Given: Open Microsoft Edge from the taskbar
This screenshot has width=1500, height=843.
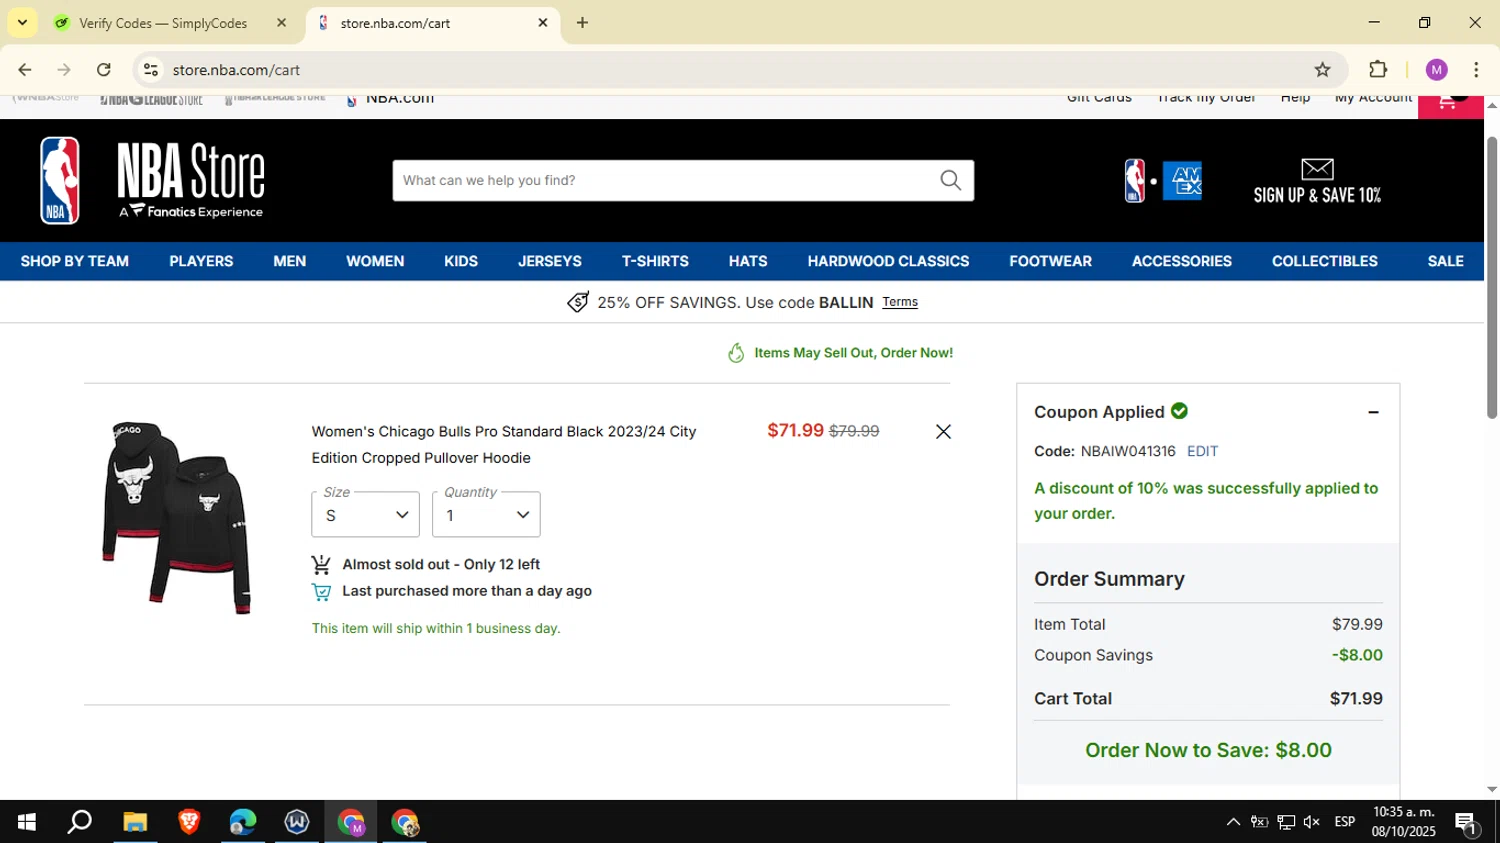Looking at the screenshot, I should click(x=243, y=822).
